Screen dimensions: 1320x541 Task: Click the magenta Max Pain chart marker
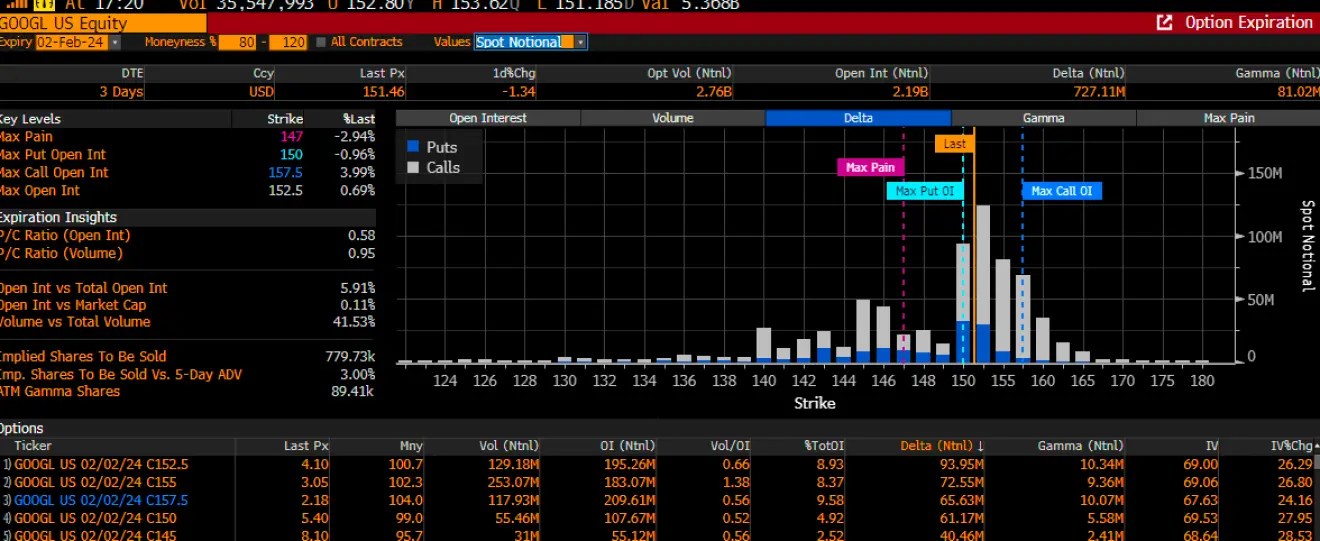870,167
